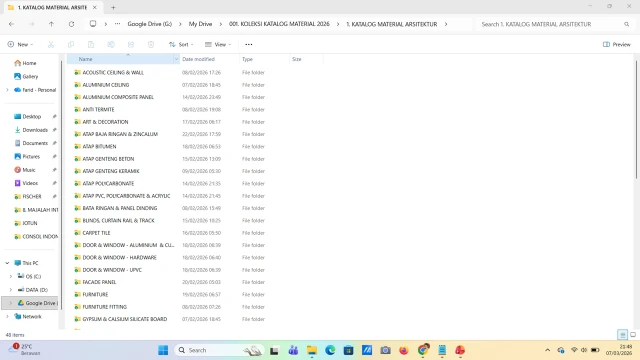Open the View dropdown

click(x=218, y=44)
